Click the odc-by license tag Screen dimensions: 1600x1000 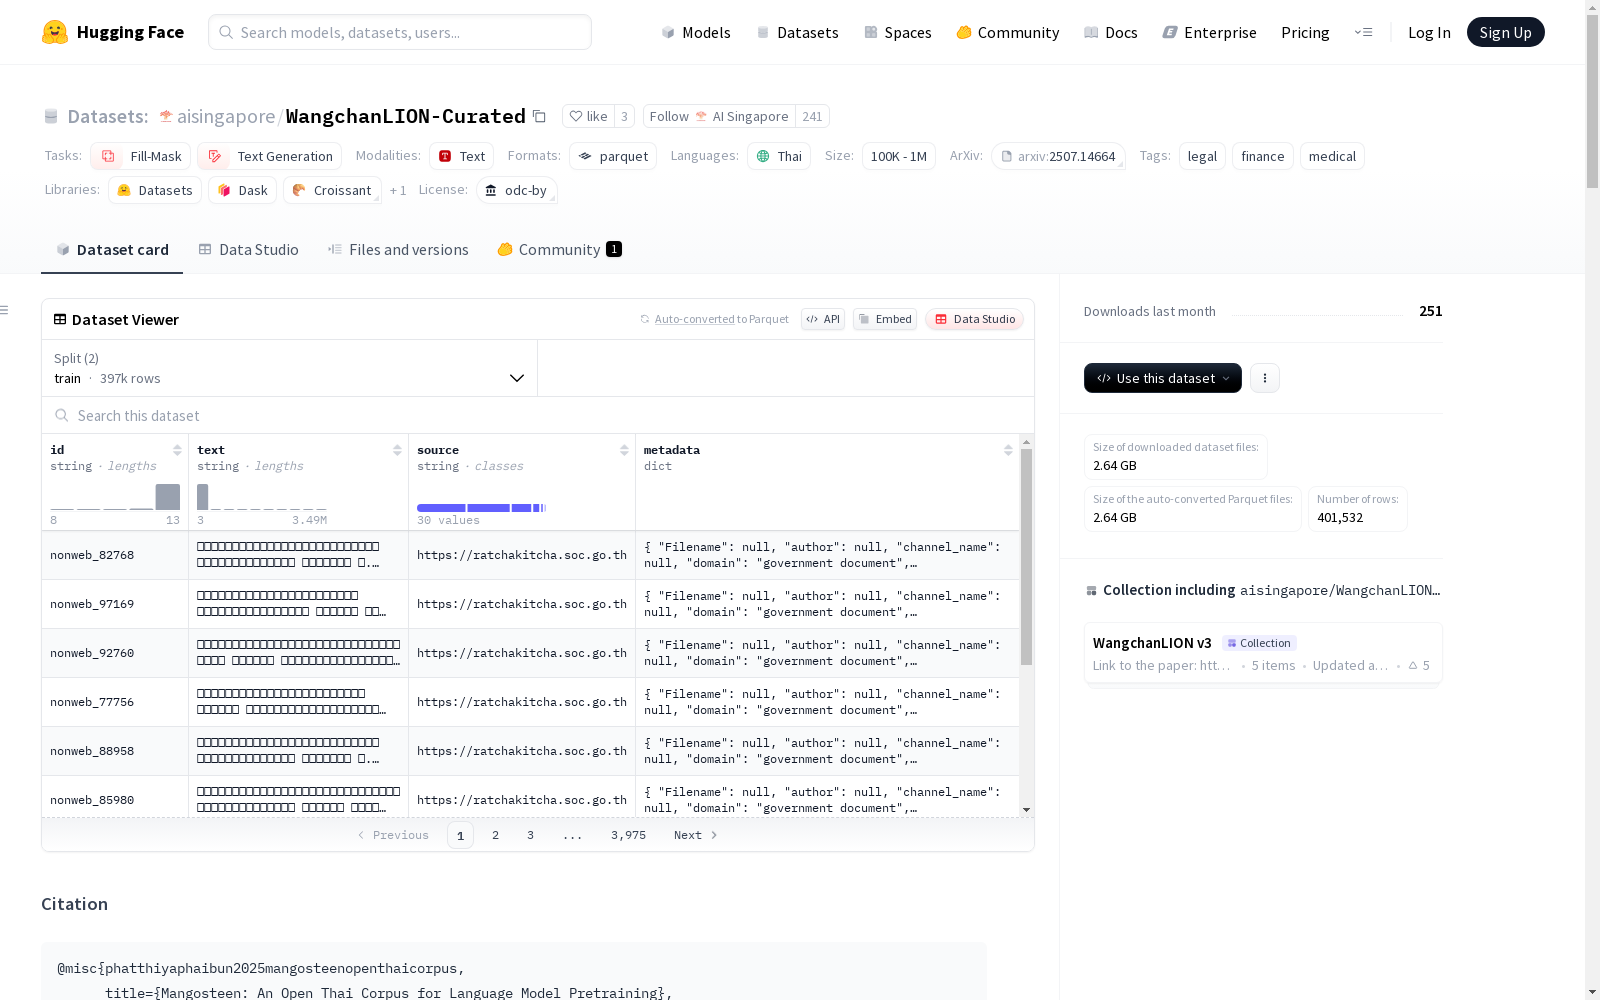click(516, 190)
